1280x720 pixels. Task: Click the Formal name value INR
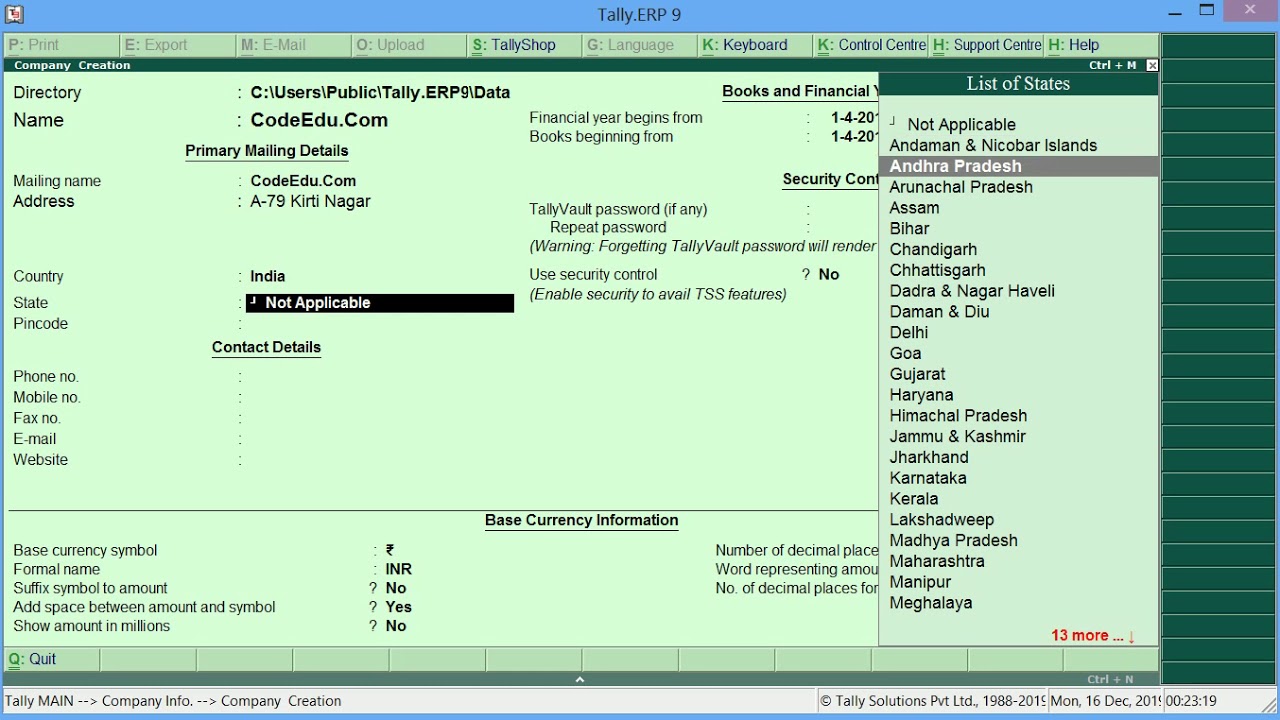[398, 569]
